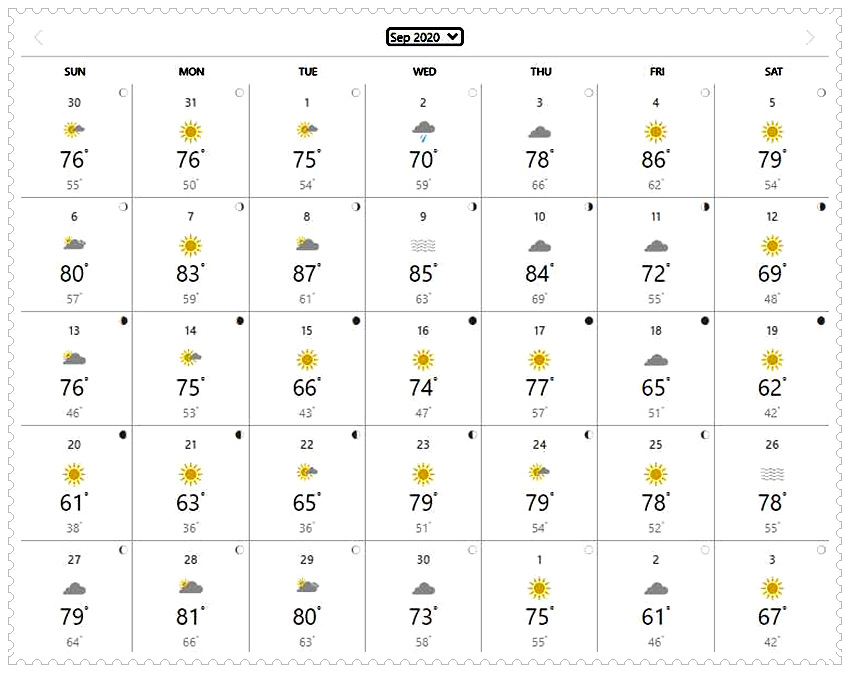Viewport: 850px width, 673px height.
Task: Open the Sep 2020 month dropdown
Action: click(x=424, y=37)
